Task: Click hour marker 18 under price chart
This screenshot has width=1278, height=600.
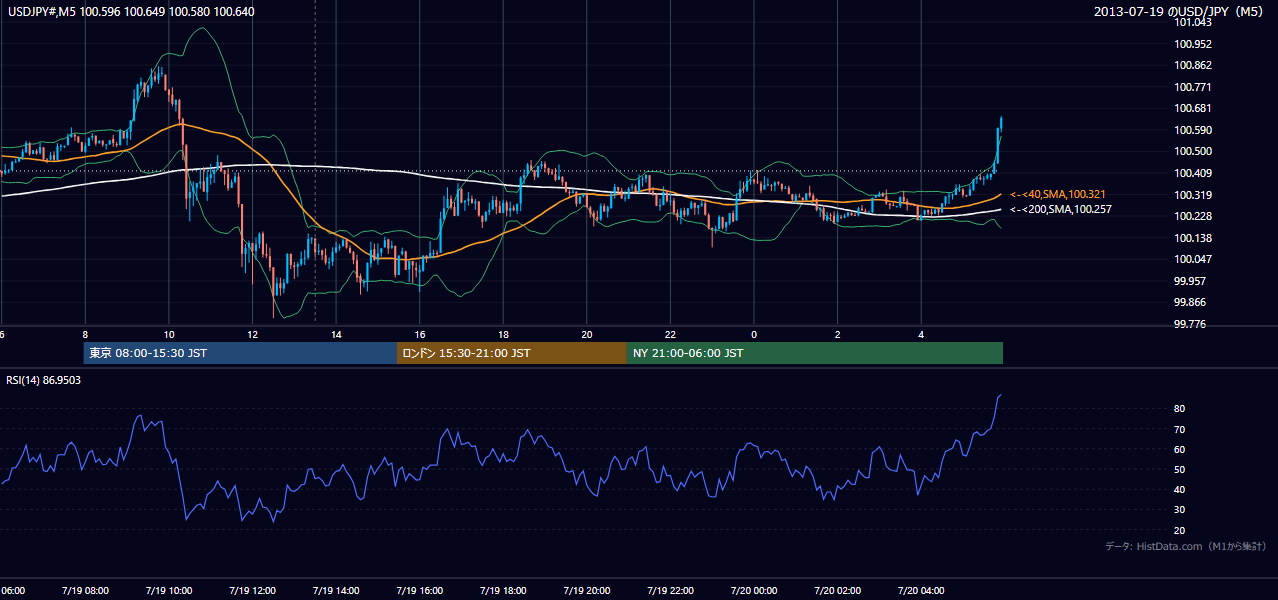Action: [503, 335]
